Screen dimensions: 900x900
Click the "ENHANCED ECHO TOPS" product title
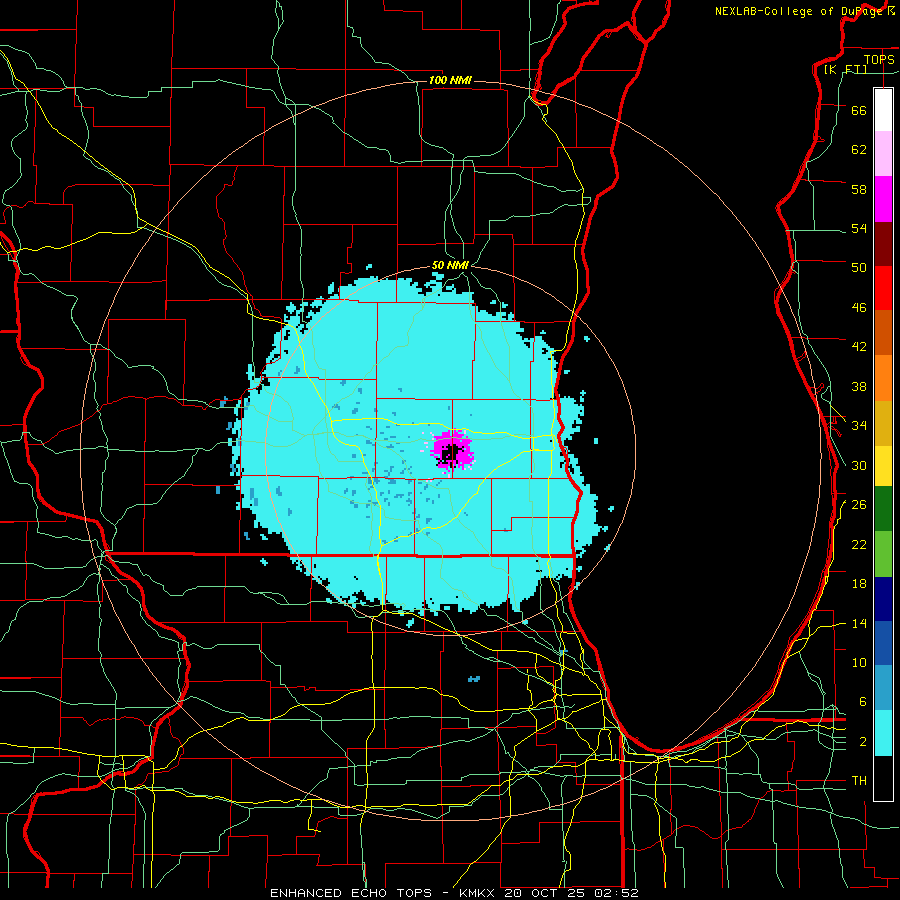click(x=351, y=893)
